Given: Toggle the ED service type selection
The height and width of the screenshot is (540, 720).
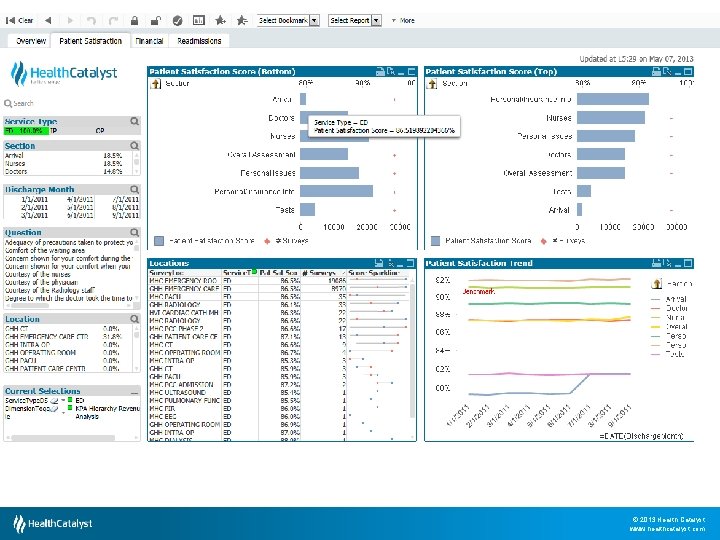Looking at the screenshot, I should pyautogui.click(x=26, y=131).
